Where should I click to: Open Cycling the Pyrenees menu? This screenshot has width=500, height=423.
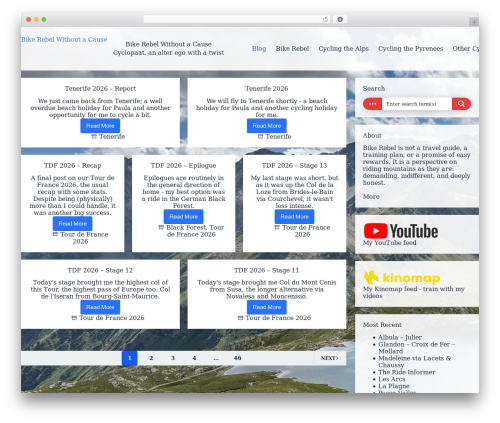pyautogui.click(x=411, y=48)
